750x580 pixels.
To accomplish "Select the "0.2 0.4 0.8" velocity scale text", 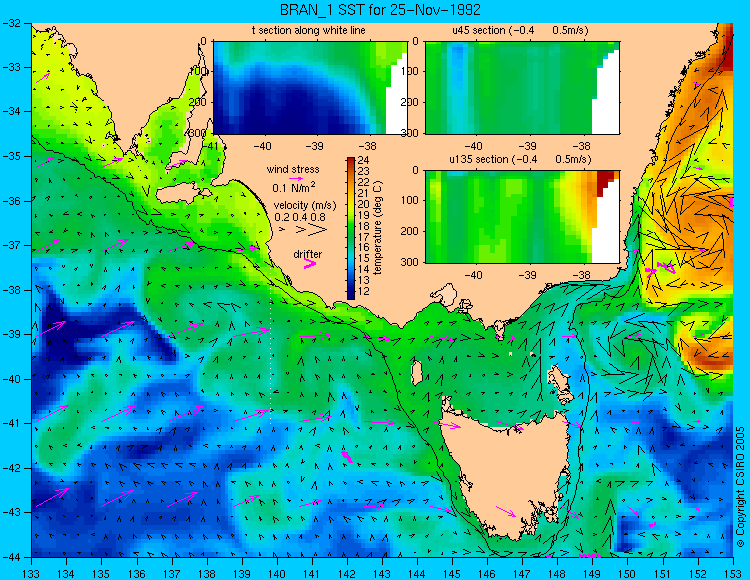I will 299,217.
